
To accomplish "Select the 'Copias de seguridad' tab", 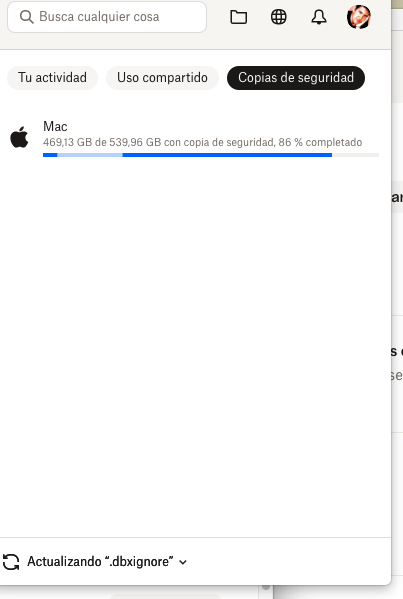I will point(296,78).
